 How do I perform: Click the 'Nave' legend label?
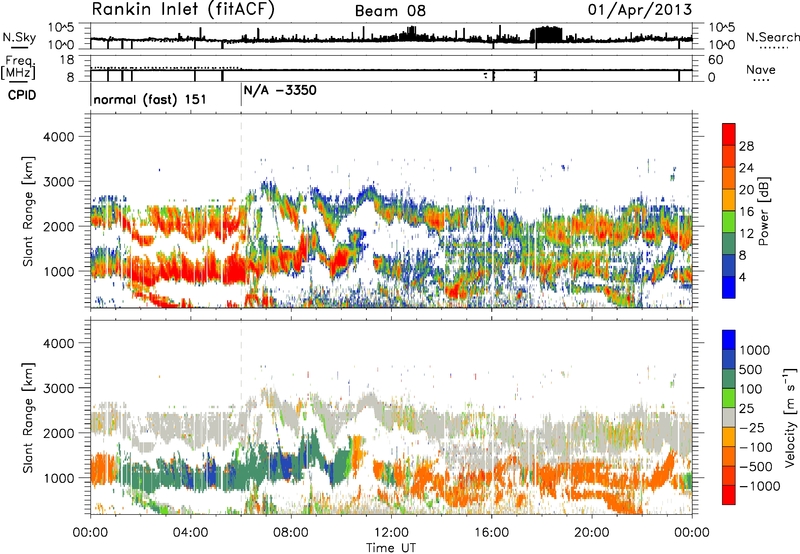(761, 70)
